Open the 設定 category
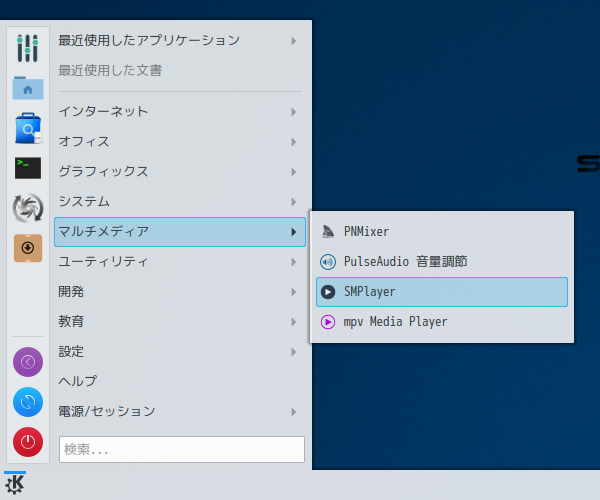The width and height of the screenshot is (600, 500). 180,352
